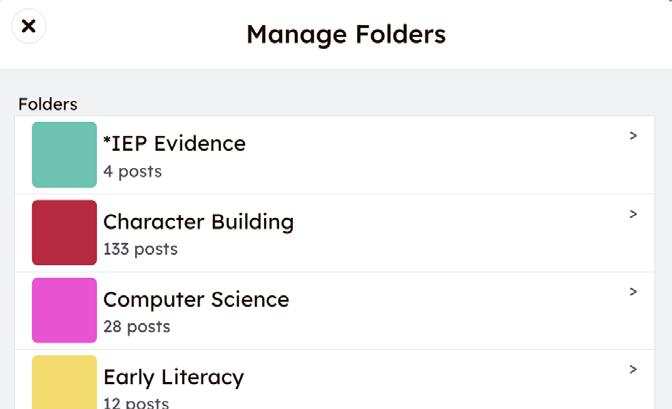Click the Folders section label
Screen dimensions: 672x409
pyautogui.click(x=48, y=104)
